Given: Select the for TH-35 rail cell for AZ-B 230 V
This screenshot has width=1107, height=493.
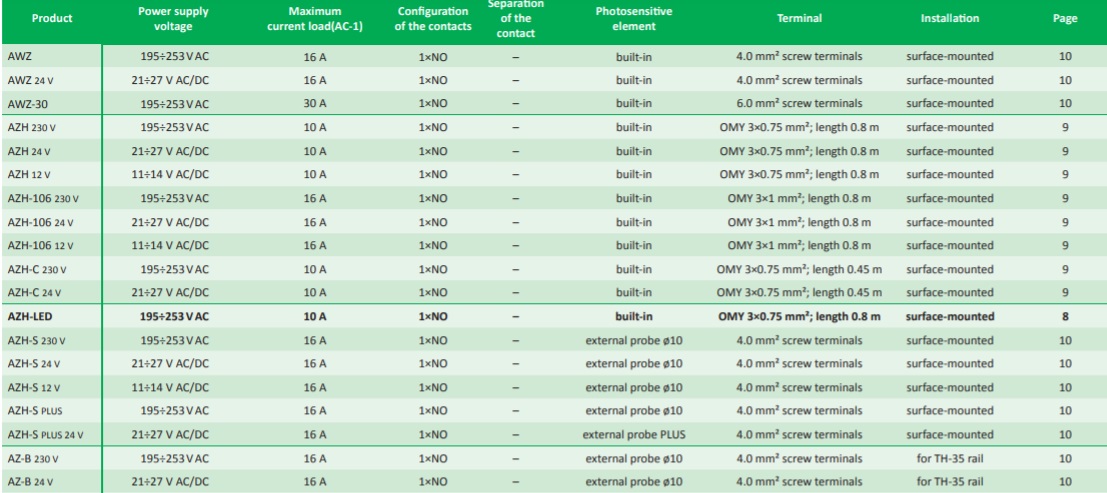Looking at the screenshot, I should 950,458.
